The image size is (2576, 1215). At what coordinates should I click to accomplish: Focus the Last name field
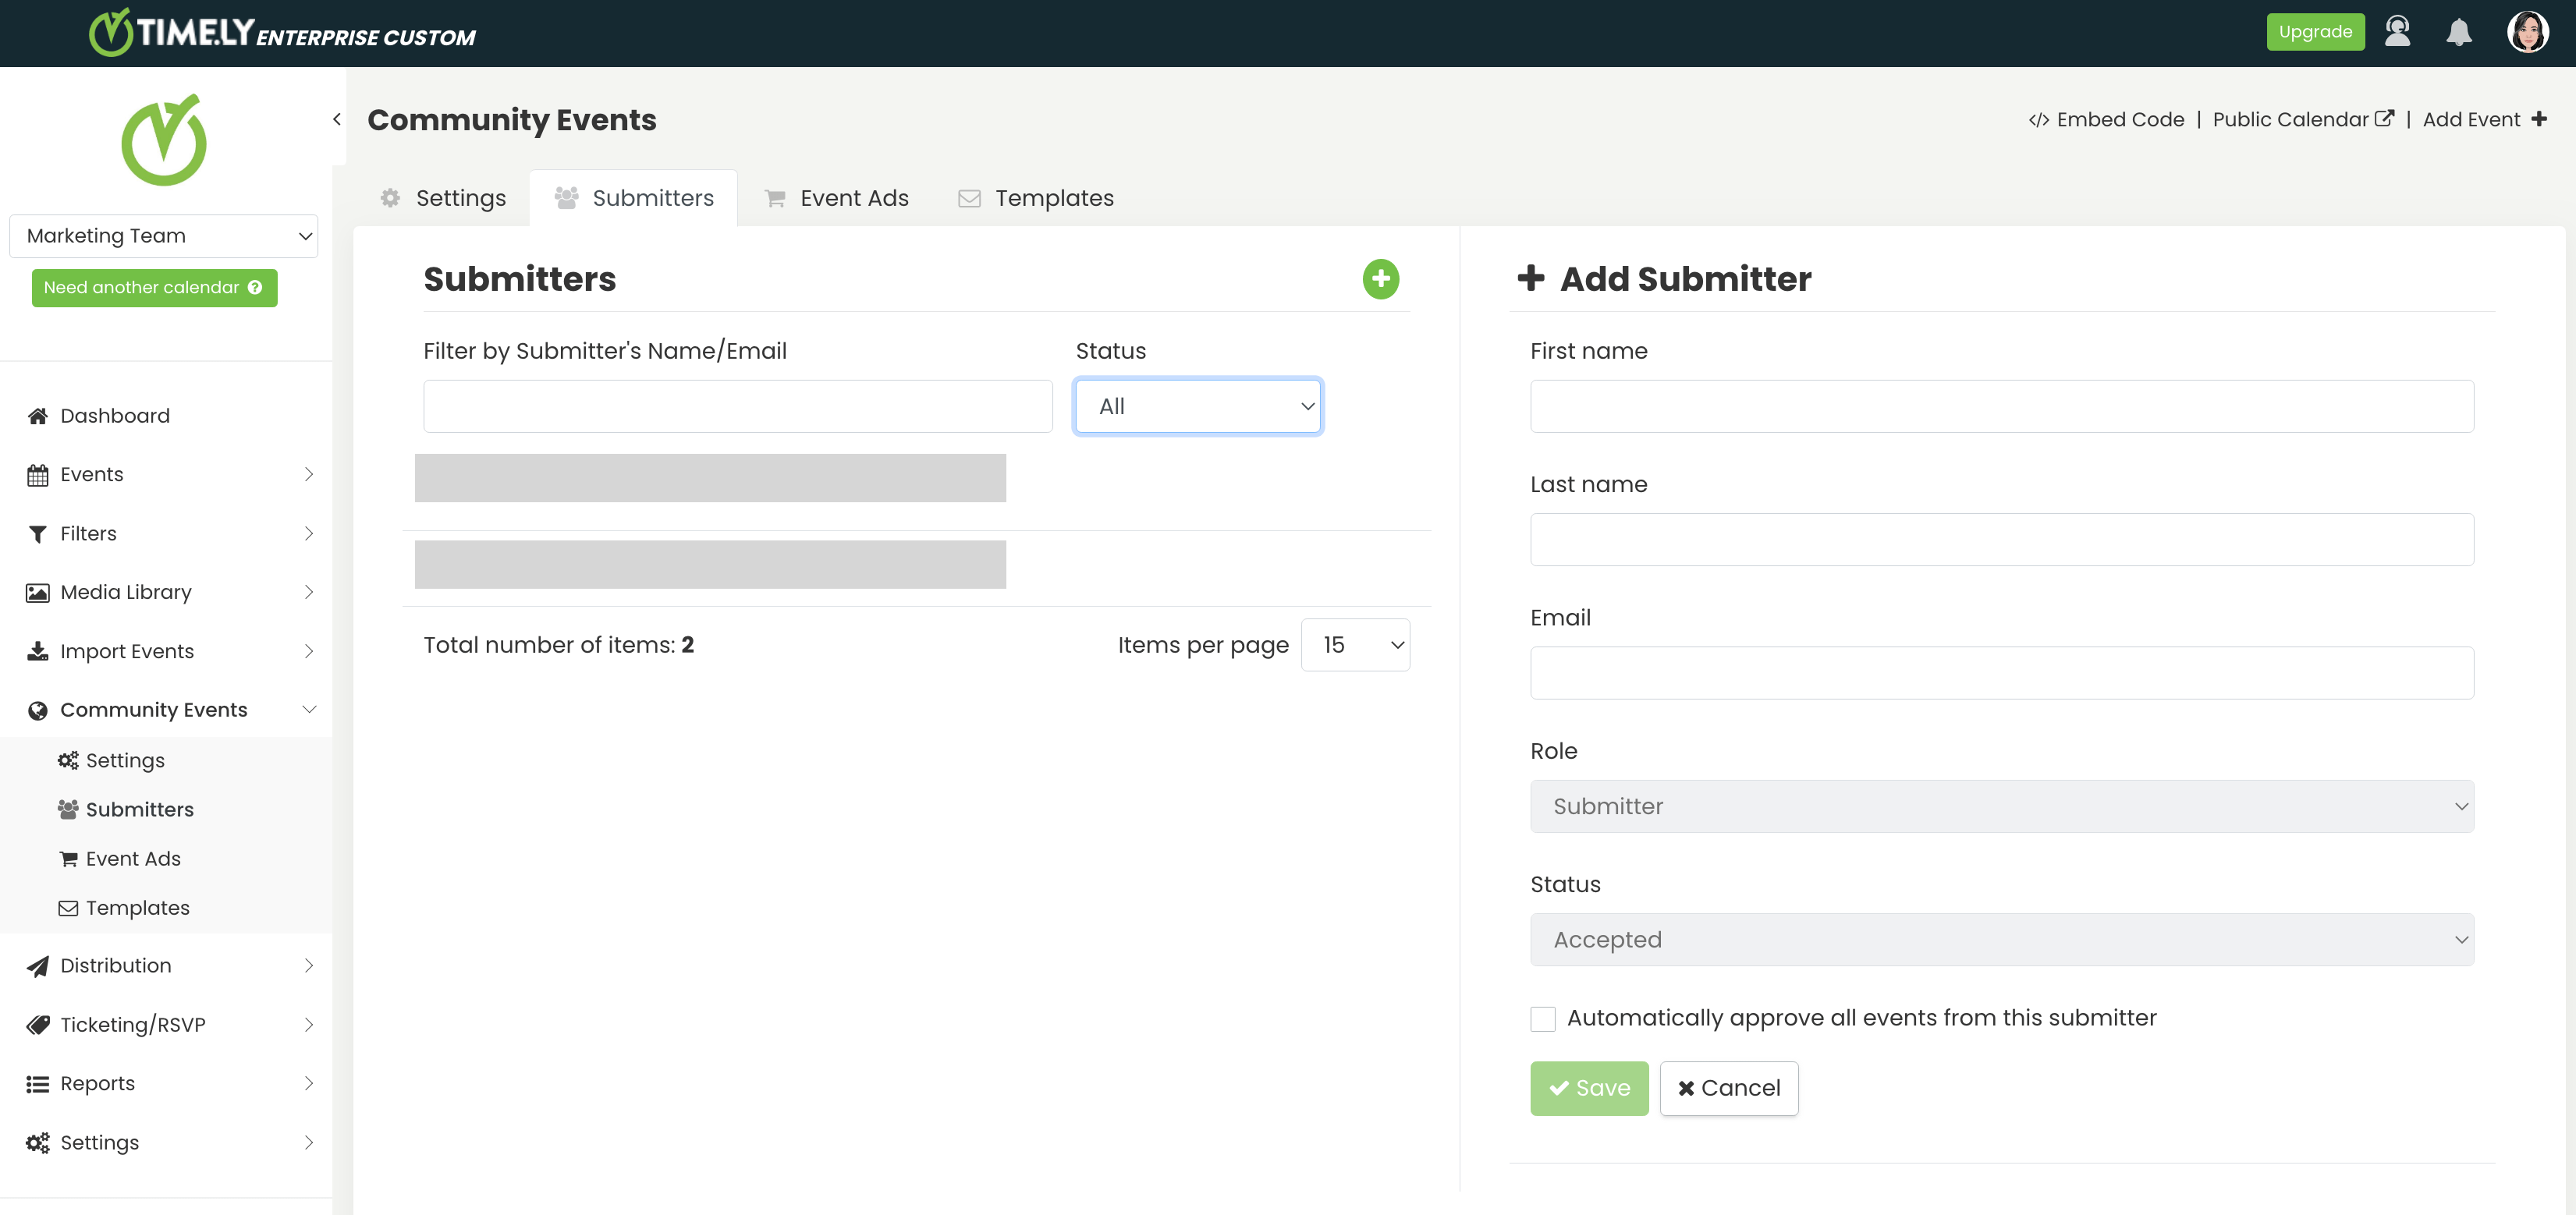click(x=2001, y=540)
